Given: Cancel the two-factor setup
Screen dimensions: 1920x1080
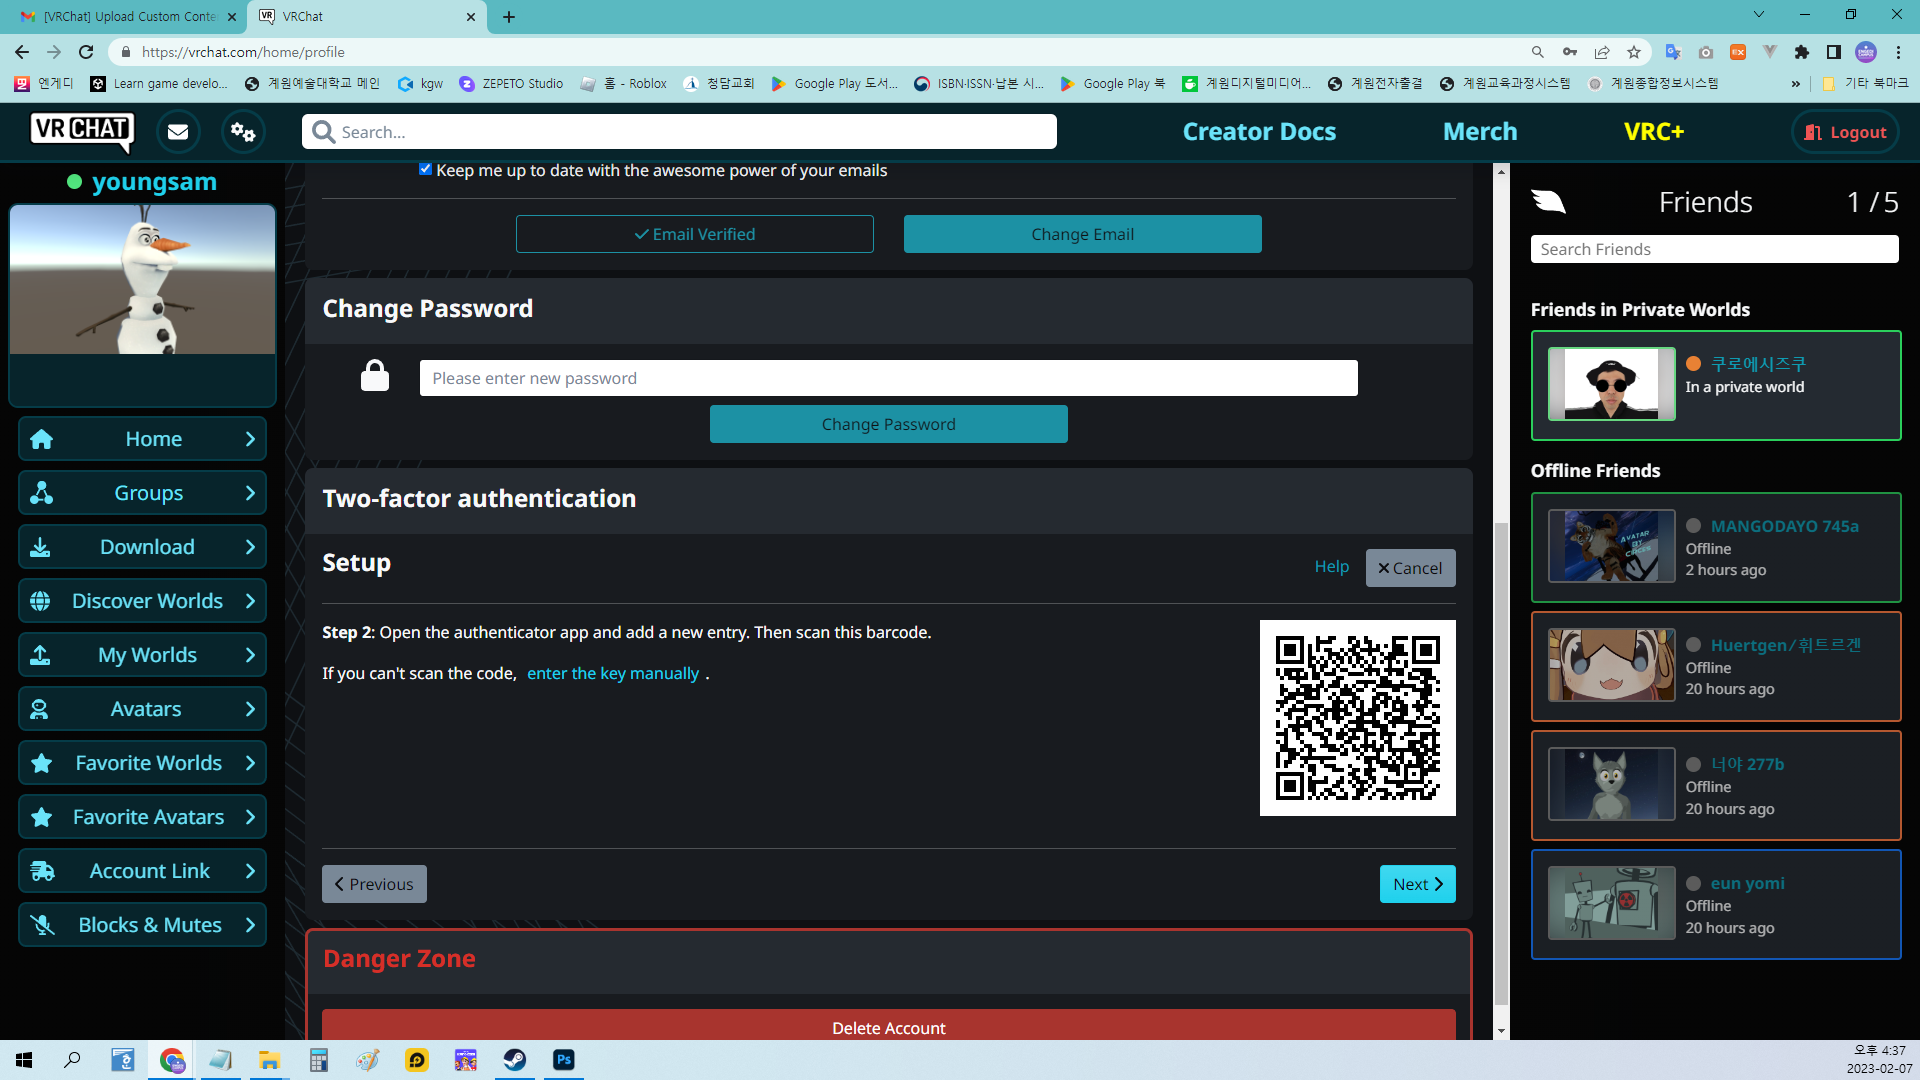Looking at the screenshot, I should [x=1410, y=568].
